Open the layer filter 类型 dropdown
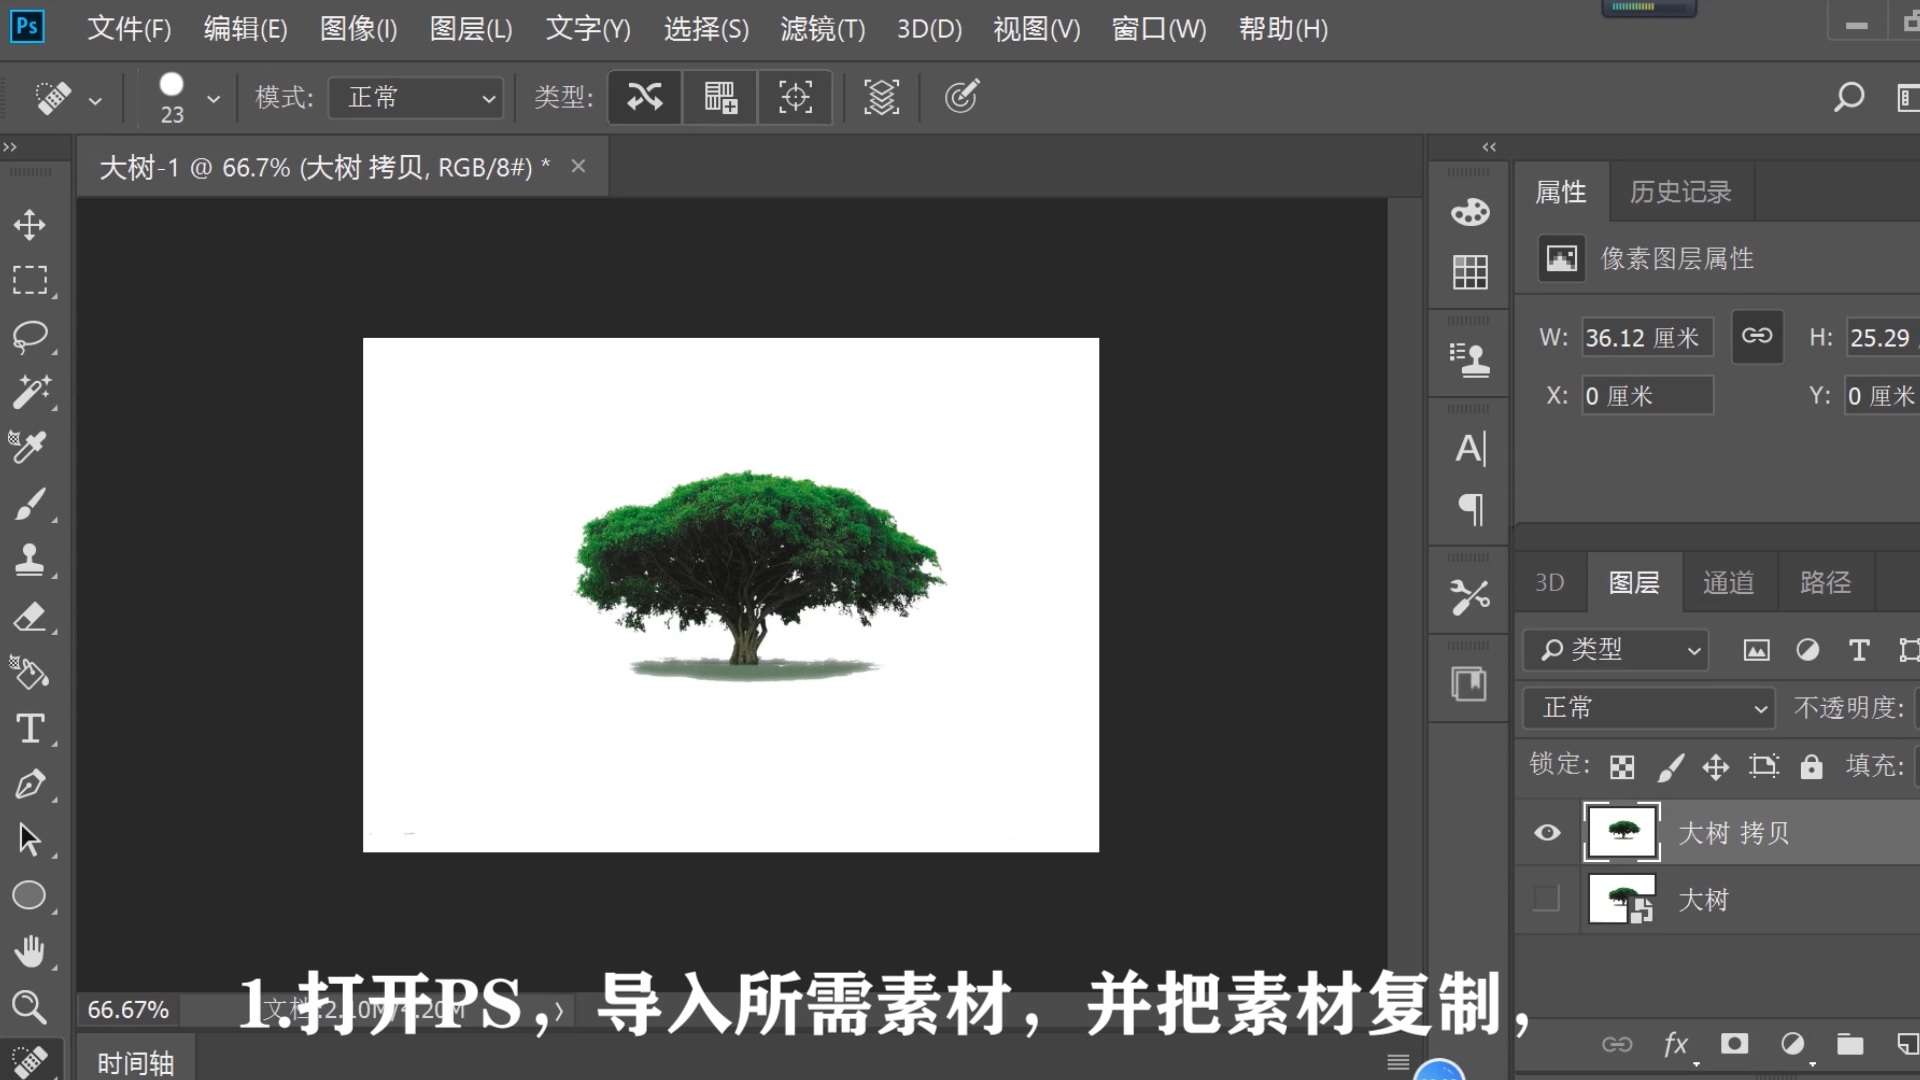The height and width of the screenshot is (1080, 1920). coord(1616,650)
